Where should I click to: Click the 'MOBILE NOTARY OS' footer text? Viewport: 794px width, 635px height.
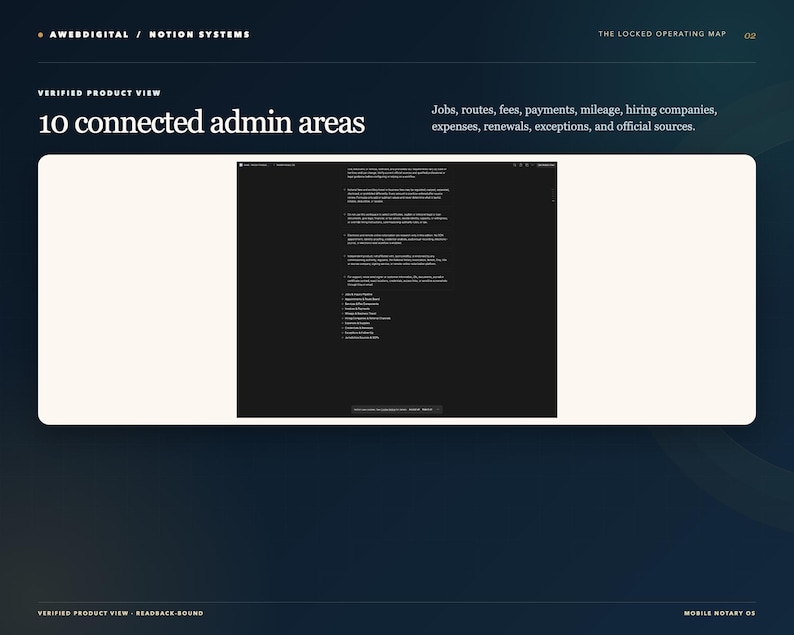coord(720,613)
